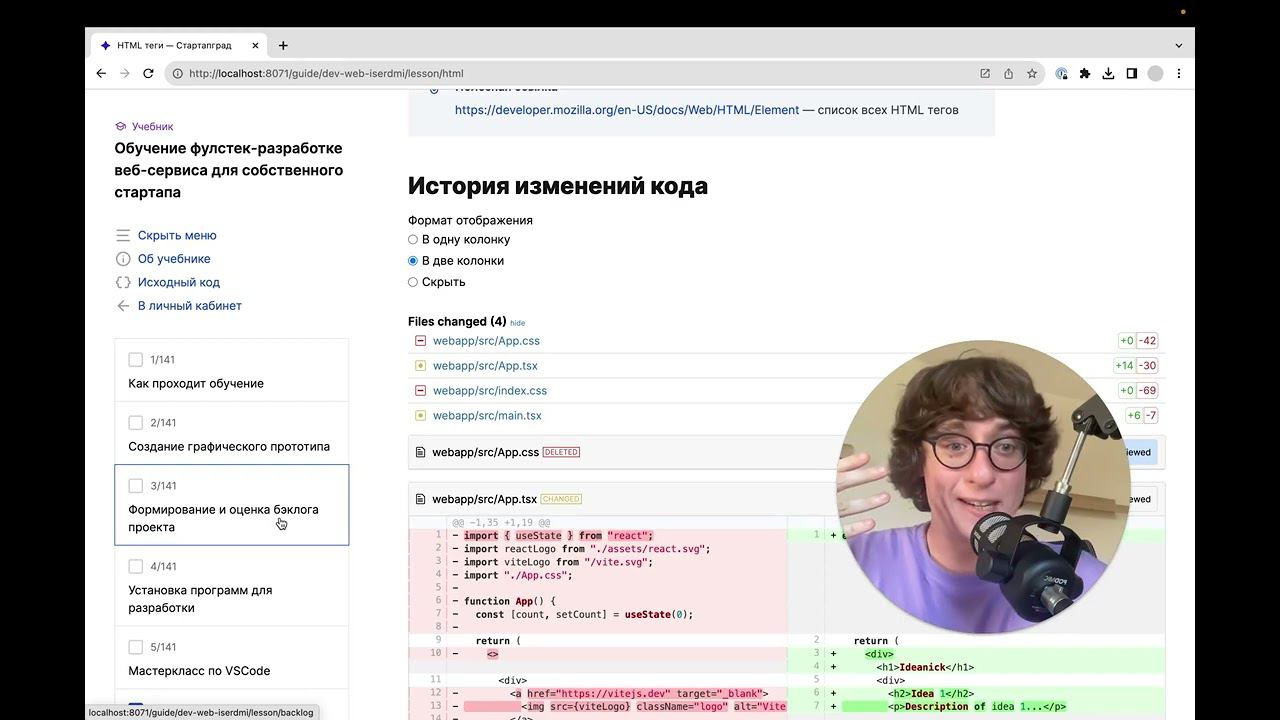
Task: Select the HTML теги — Стартапград tab
Action: click(x=178, y=45)
